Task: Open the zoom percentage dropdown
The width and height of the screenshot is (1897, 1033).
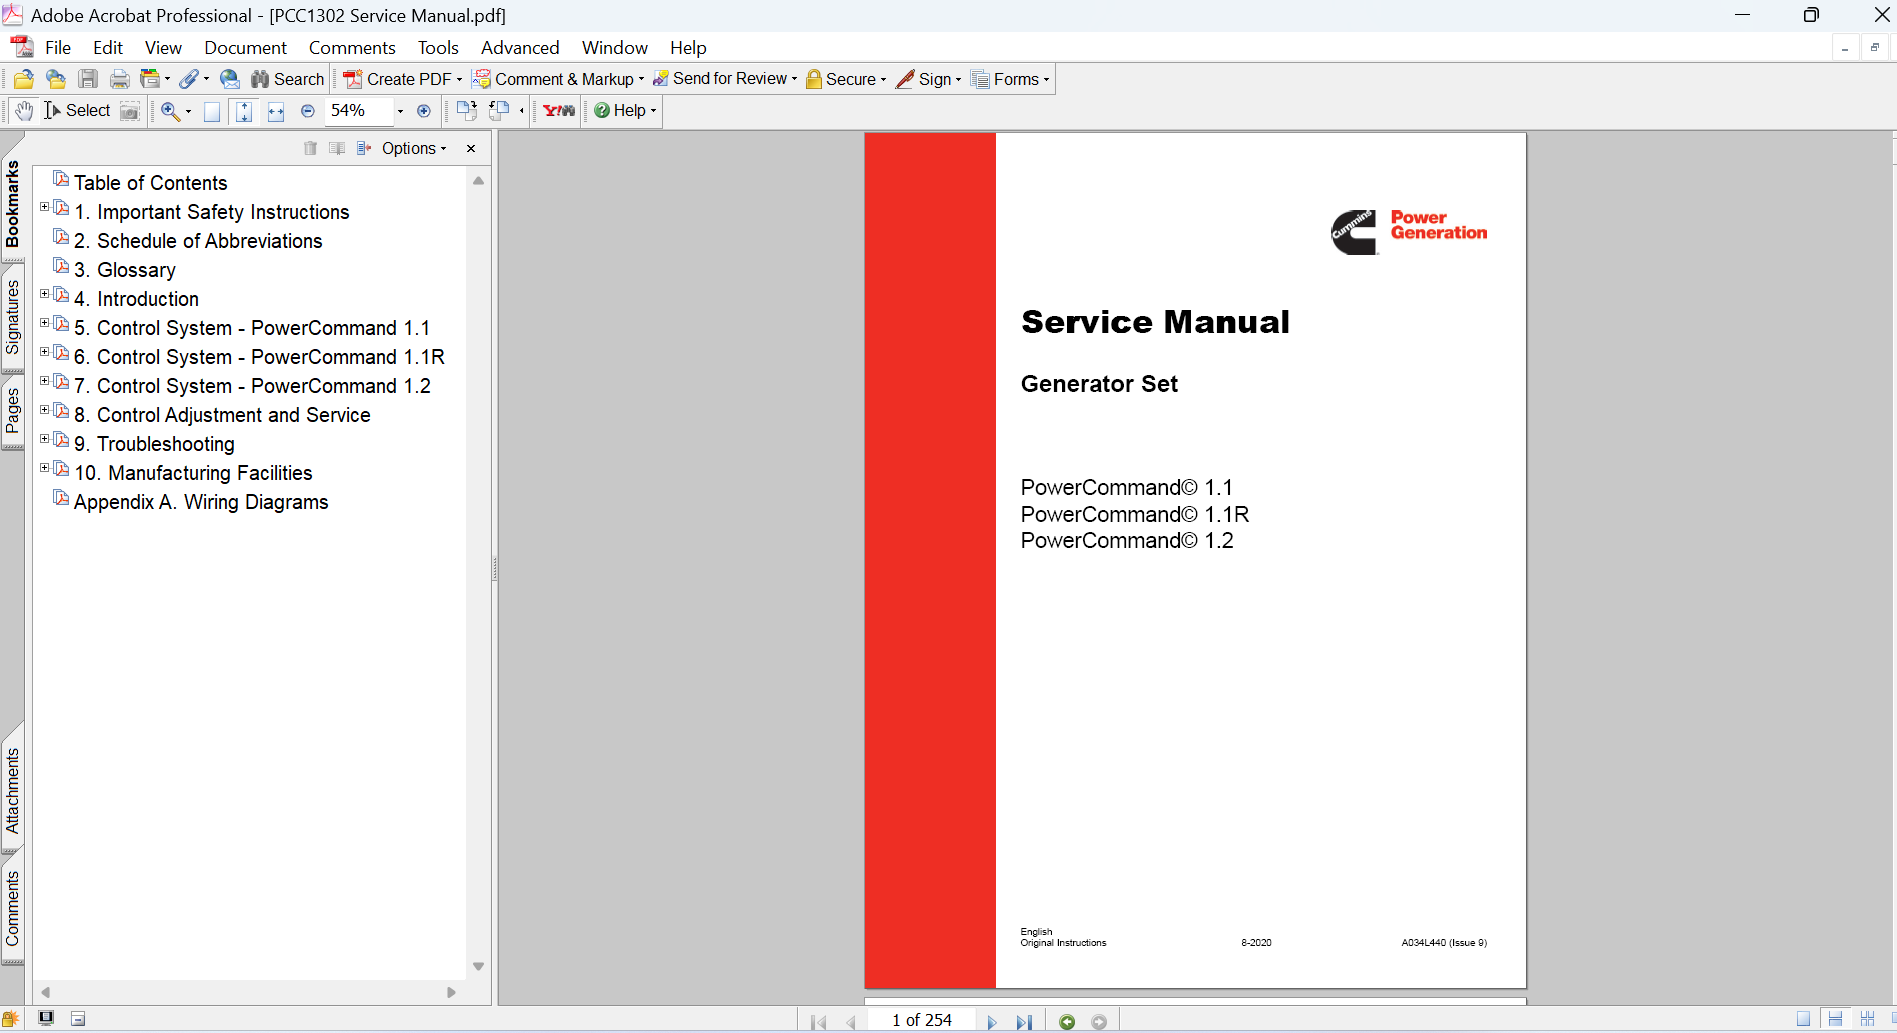Action: click(400, 111)
